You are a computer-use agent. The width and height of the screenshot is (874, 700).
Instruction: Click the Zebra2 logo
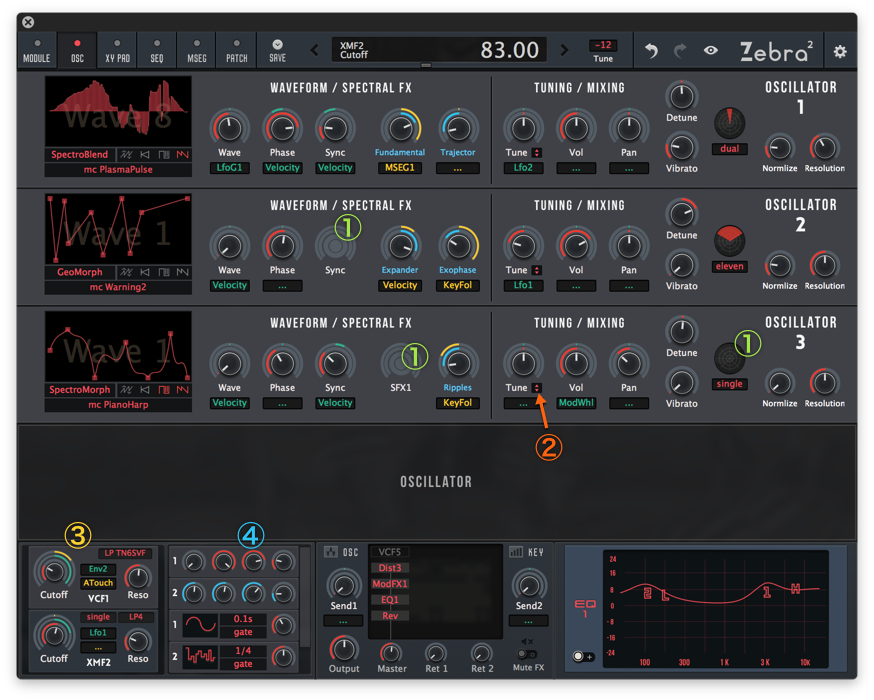(x=776, y=51)
